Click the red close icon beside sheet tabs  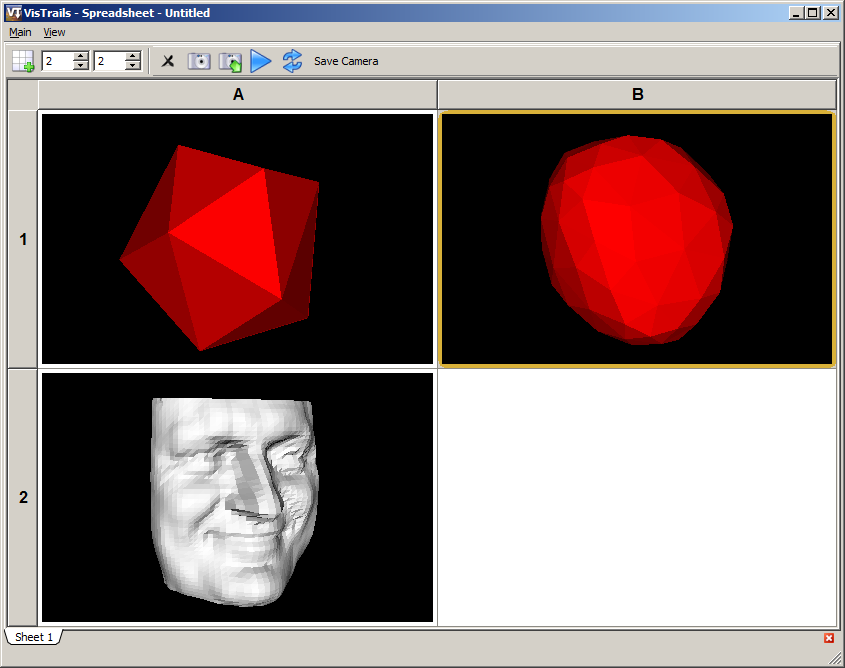[x=829, y=638]
